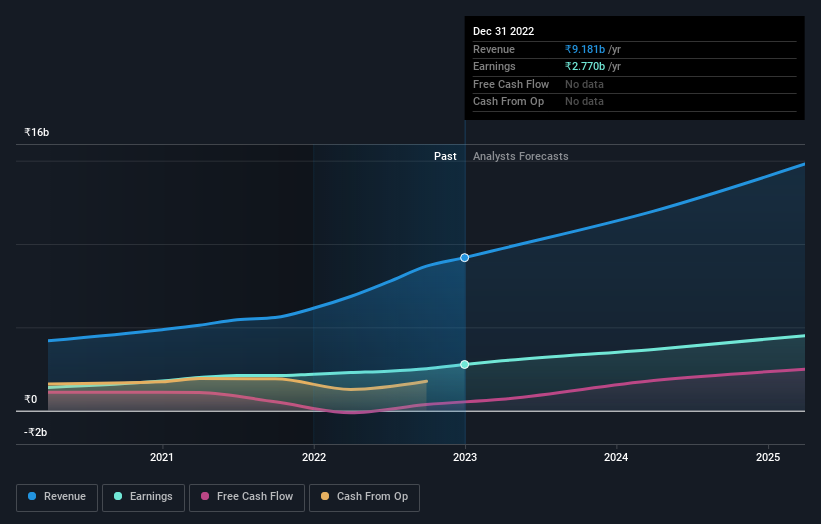Click the ₹9.181b revenue value in tooltip
The image size is (821, 524).
click(585, 49)
